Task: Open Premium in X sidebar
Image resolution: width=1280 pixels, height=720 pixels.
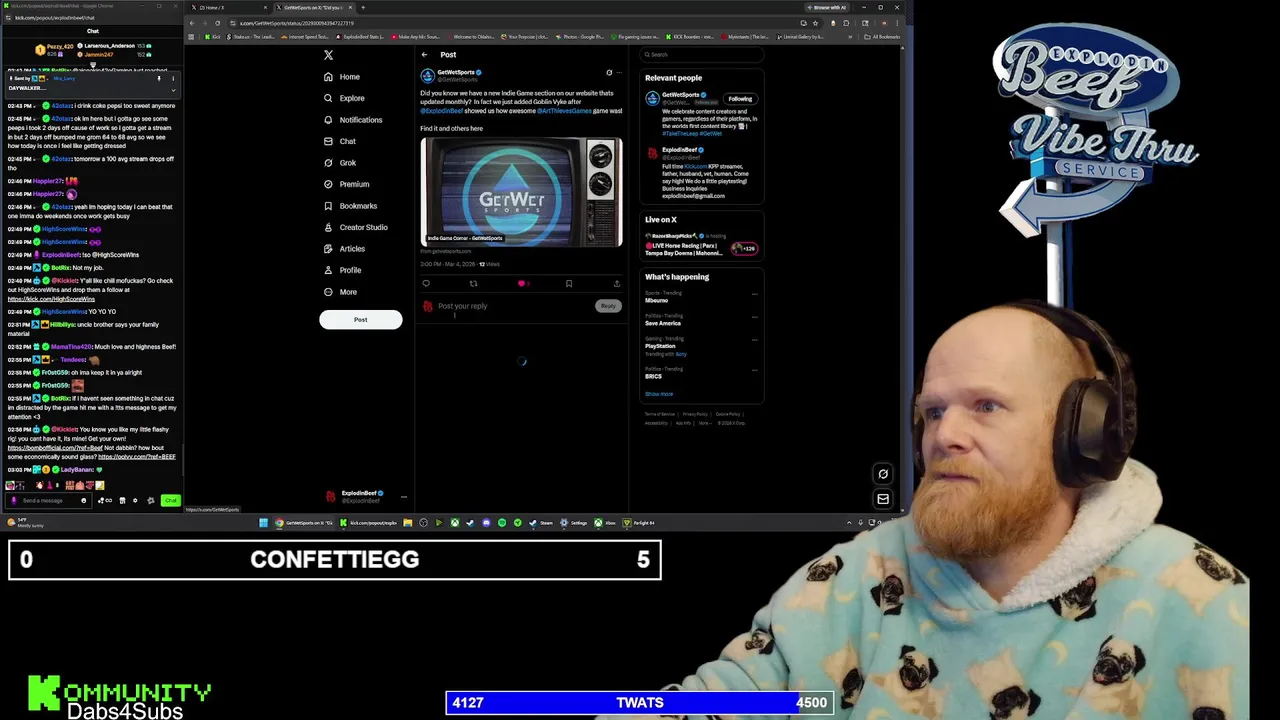Action: [346, 184]
